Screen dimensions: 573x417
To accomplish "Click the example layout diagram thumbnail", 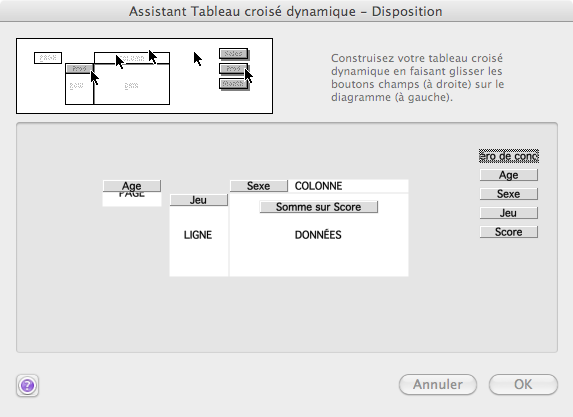I will 144,76.
